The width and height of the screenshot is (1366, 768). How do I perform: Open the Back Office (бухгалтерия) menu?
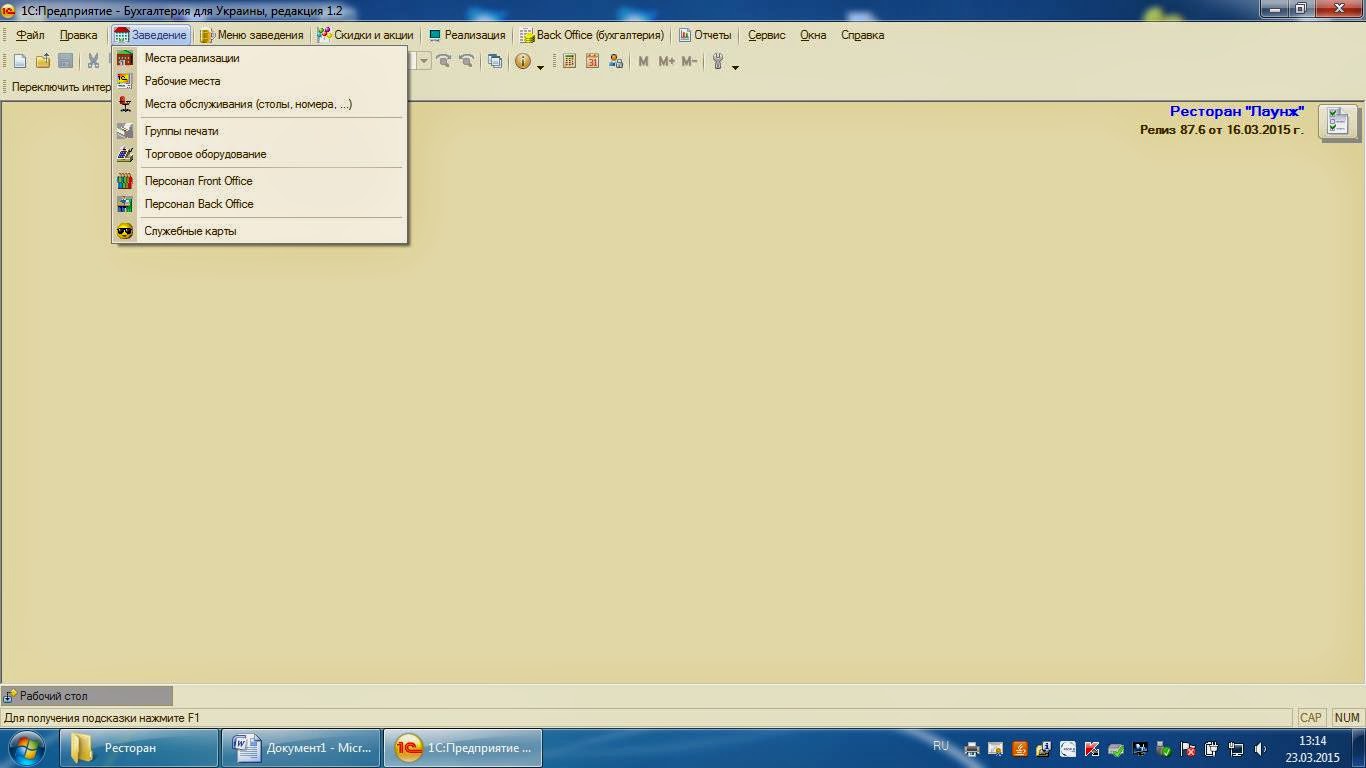[x=592, y=35]
